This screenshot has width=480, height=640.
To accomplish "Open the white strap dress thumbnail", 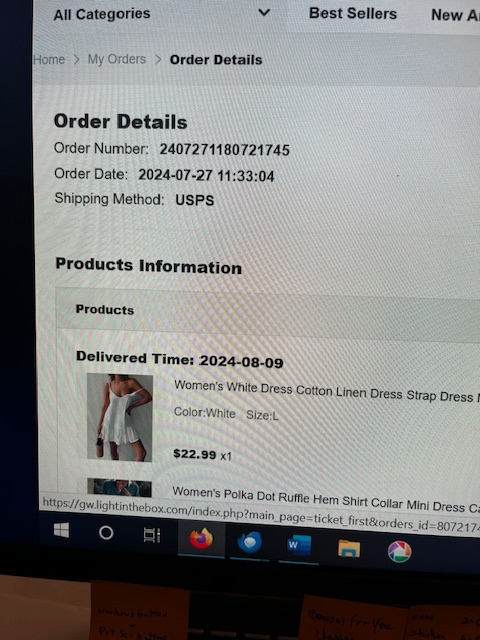I will coord(120,418).
